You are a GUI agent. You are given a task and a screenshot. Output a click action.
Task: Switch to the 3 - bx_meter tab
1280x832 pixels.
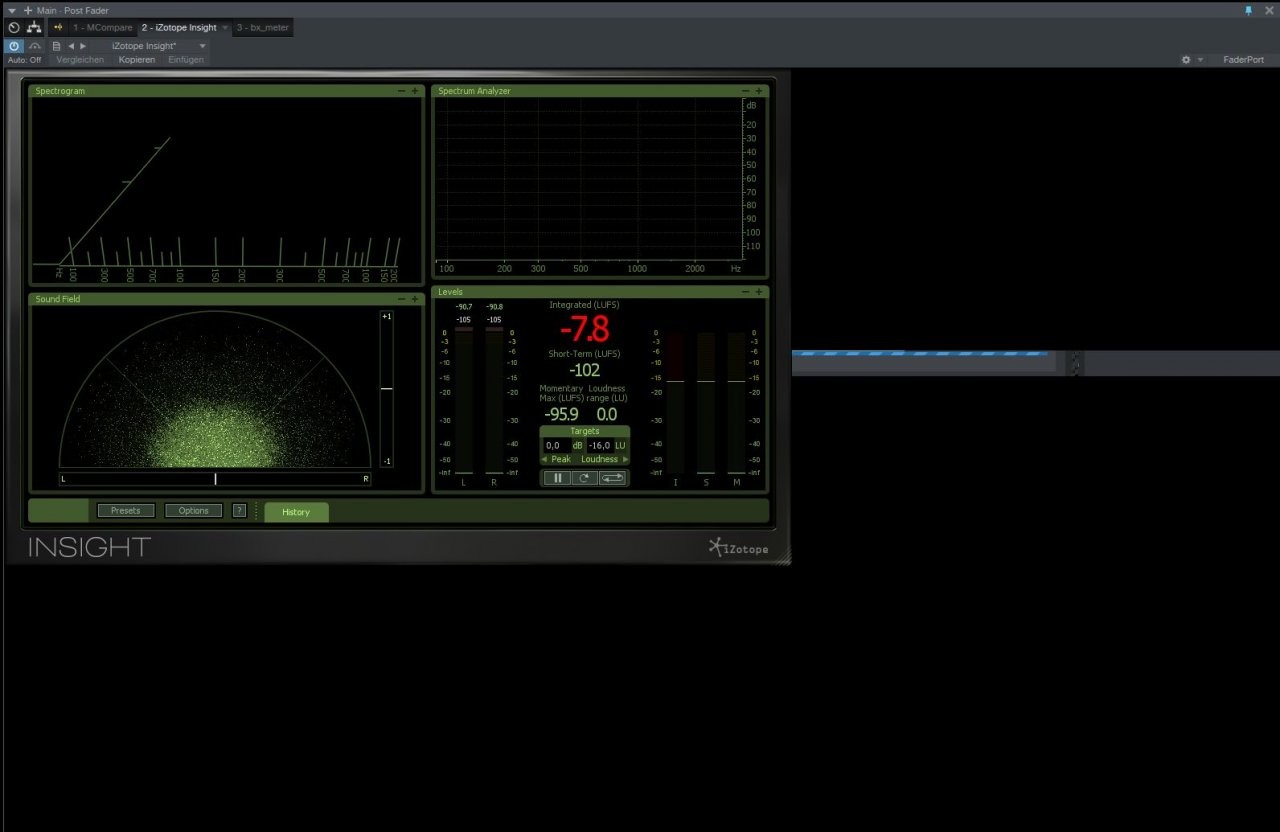[x=263, y=28]
